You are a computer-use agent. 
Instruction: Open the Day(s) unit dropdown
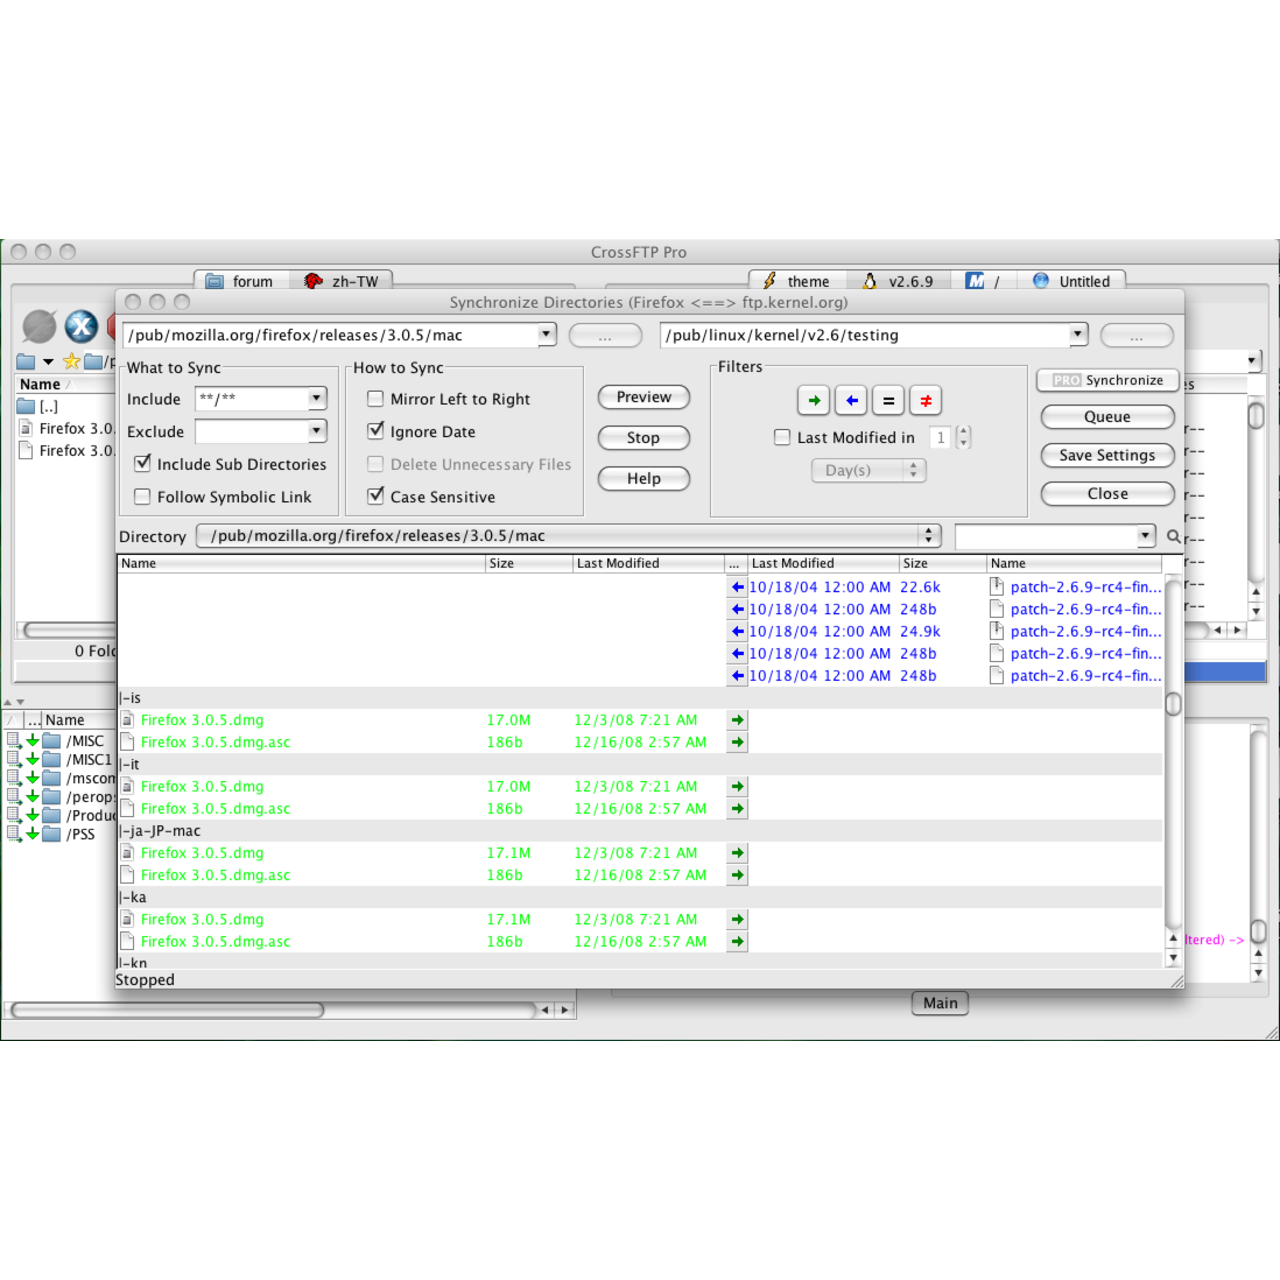[x=913, y=470]
